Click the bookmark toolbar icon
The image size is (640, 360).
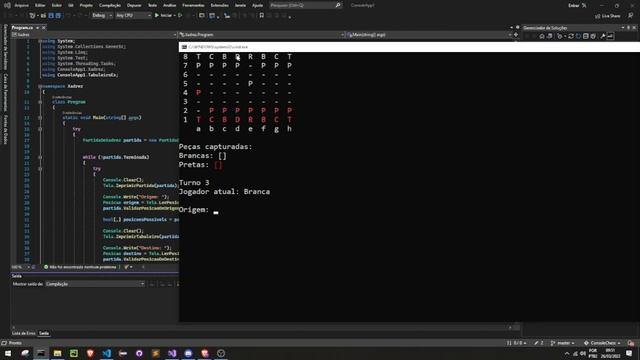(x=262, y=16)
